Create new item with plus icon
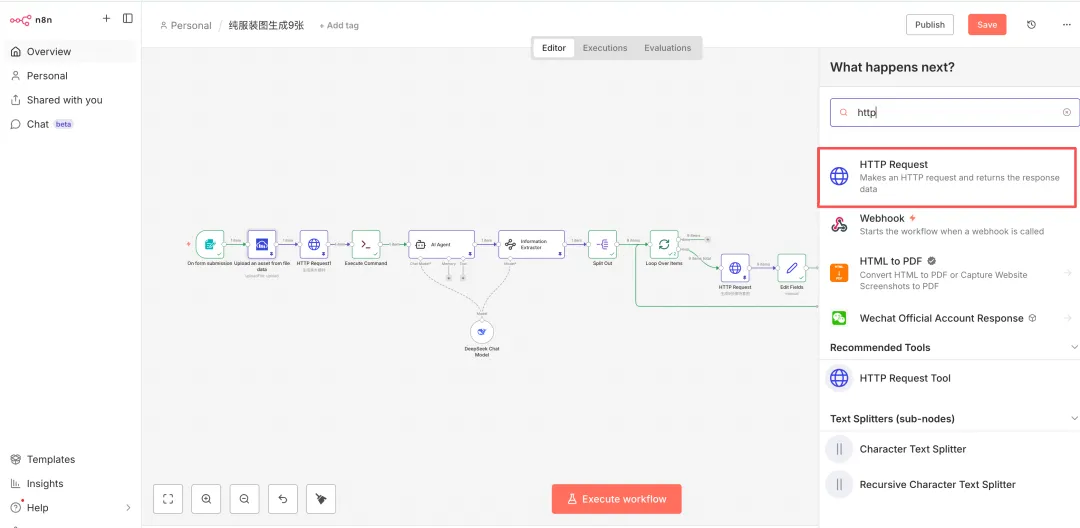 coord(106,19)
